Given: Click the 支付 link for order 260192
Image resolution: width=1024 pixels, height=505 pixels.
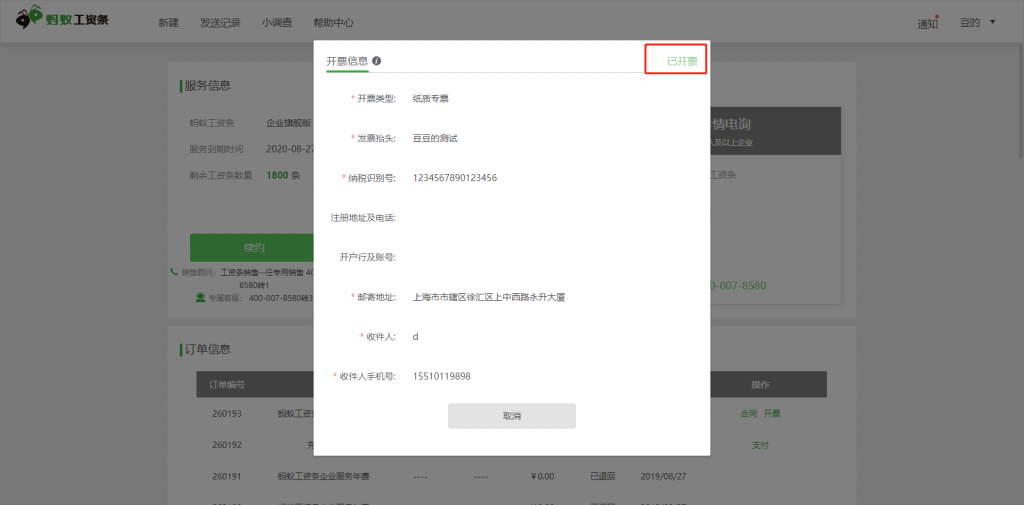Looking at the screenshot, I should (x=760, y=445).
